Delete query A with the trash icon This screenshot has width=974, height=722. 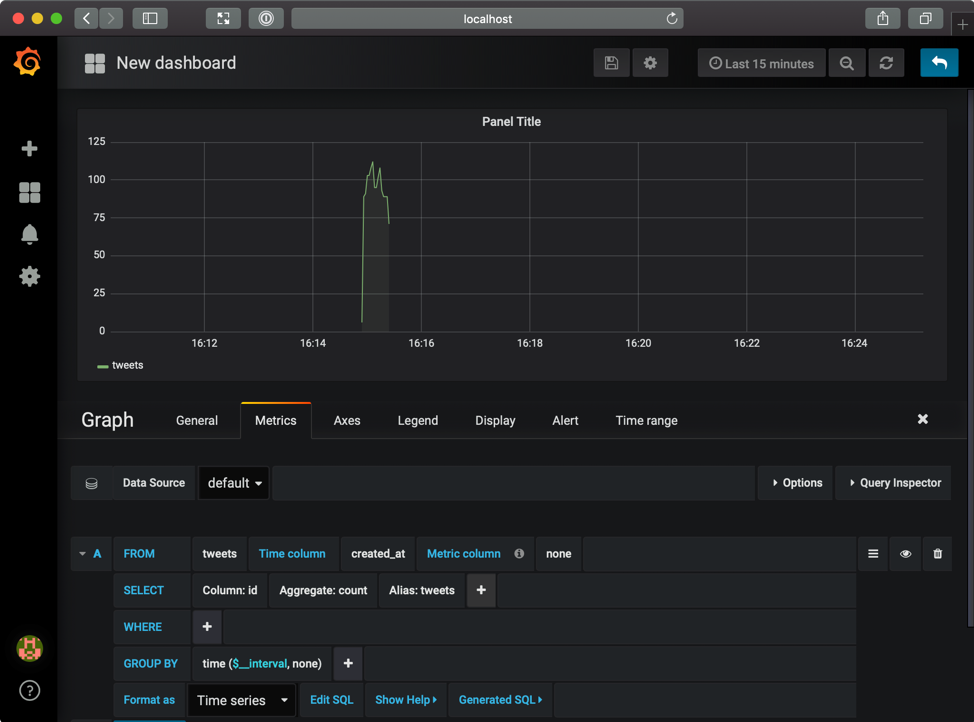tap(937, 554)
